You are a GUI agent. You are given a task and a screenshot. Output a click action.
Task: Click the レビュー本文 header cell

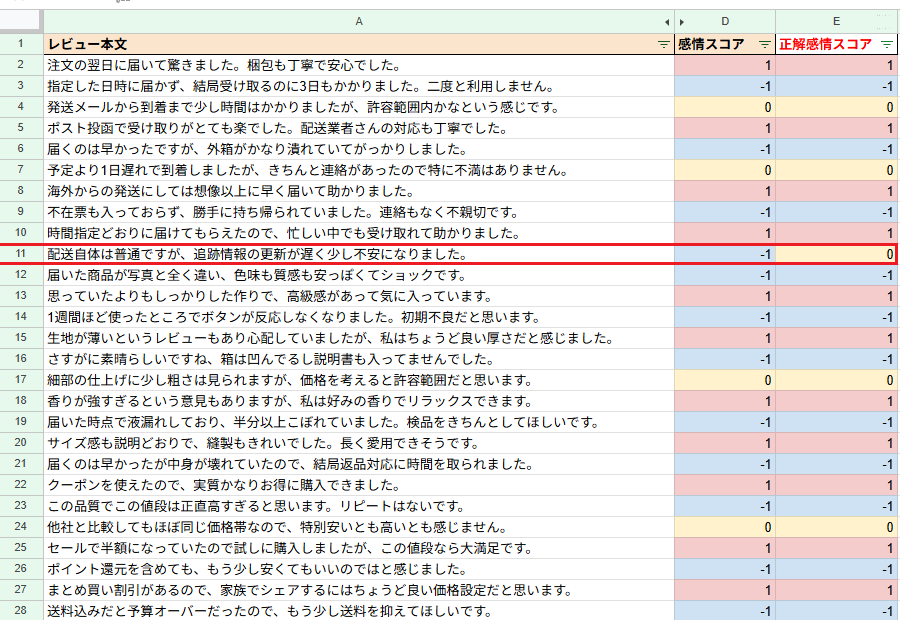[x=359, y=44]
